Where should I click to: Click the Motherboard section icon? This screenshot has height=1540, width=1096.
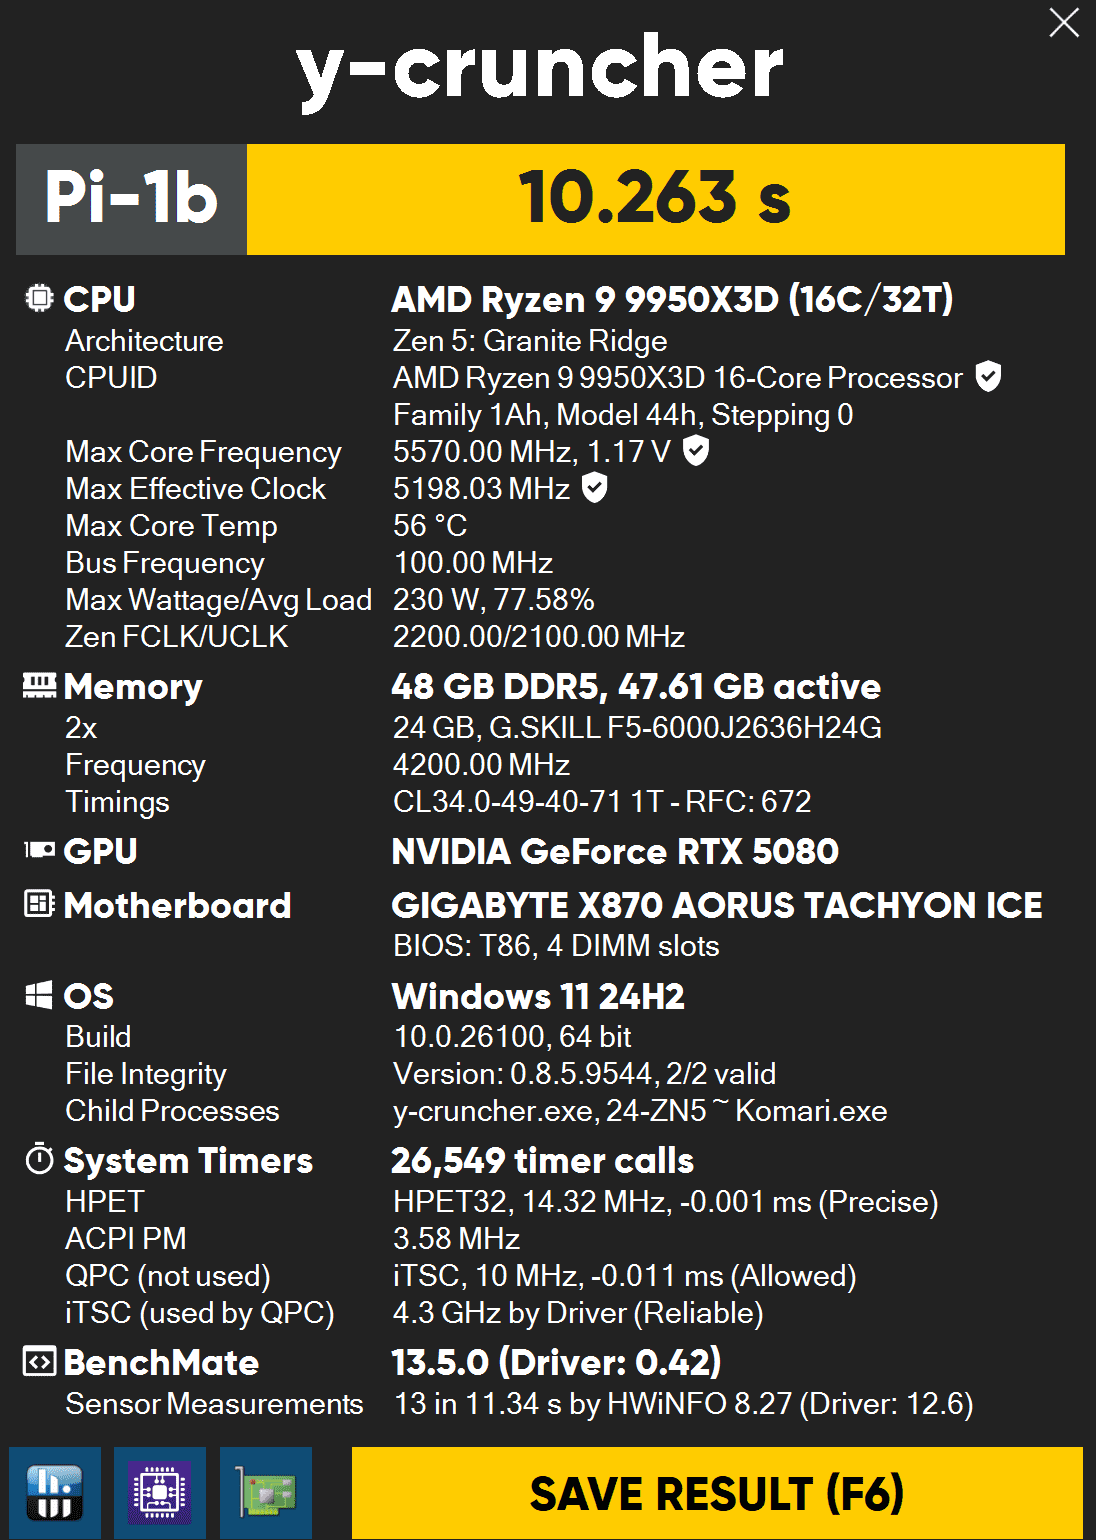click(39, 904)
